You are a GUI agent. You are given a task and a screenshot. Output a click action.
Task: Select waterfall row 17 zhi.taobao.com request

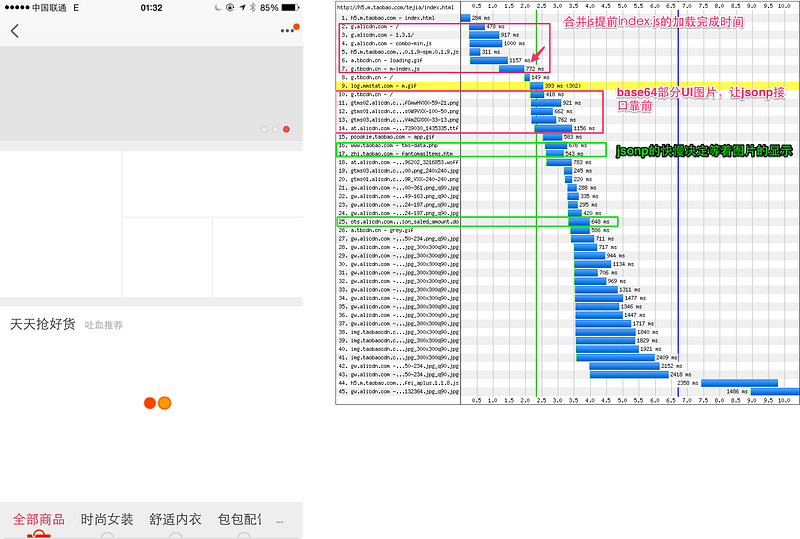click(399, 154)
